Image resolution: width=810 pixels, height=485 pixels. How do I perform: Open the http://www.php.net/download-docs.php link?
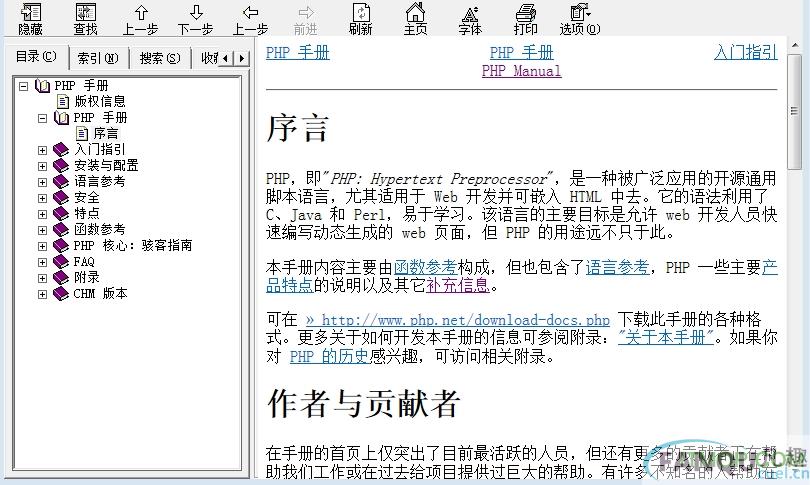coord(457,320)
